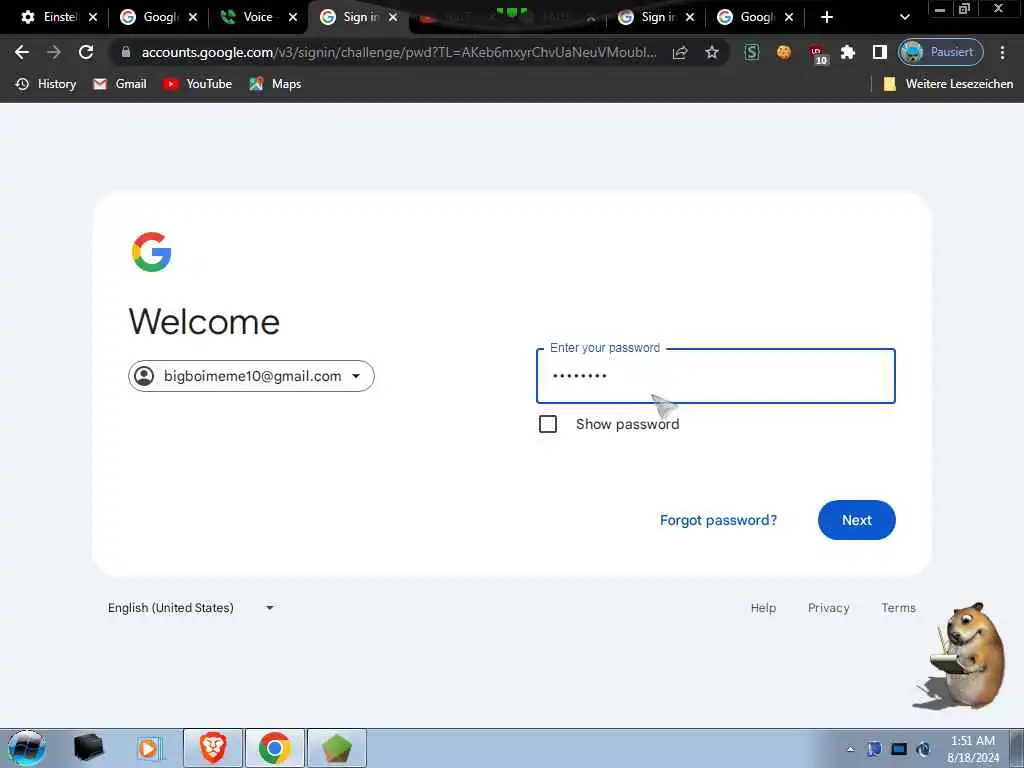Click the Next button
This screenshot has width=1024, height=768.
857,520
